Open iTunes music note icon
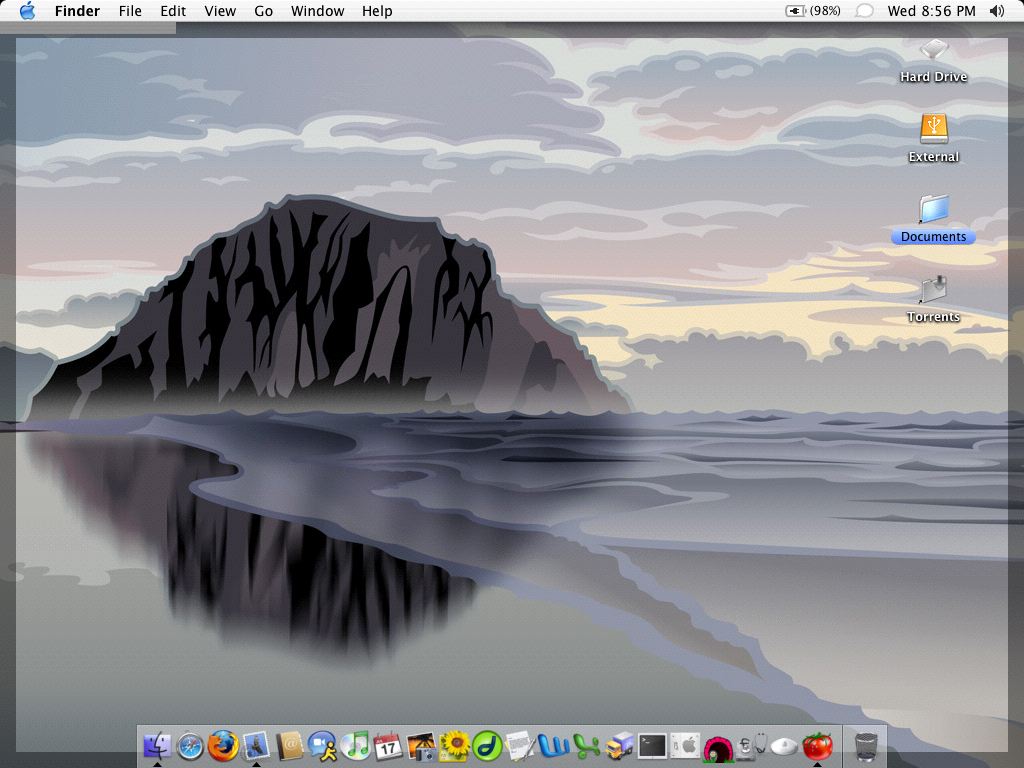Viewport: 1024px width, 768px height. 355,746
